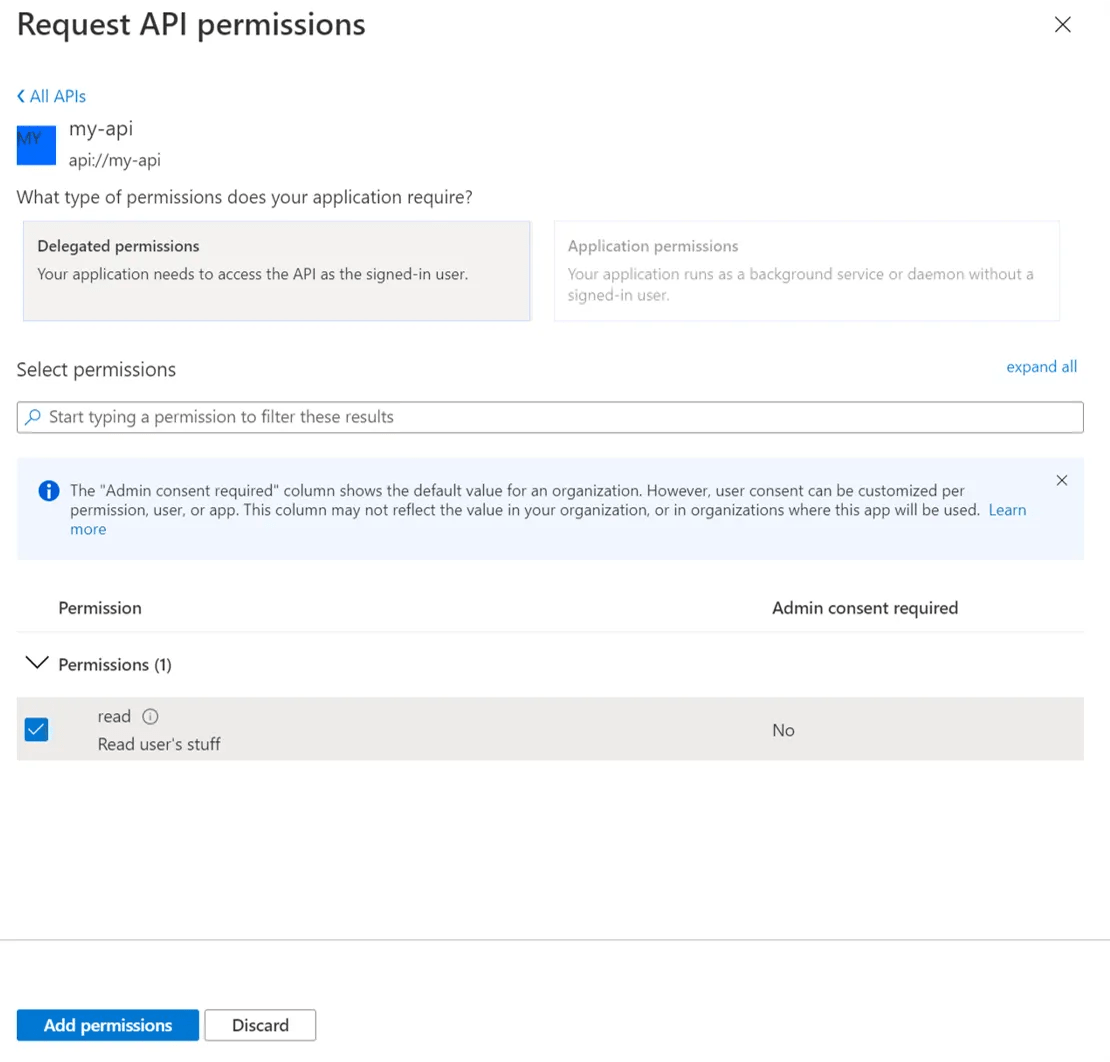Click the 'Permissions (1)' group label

coord(115,665)
